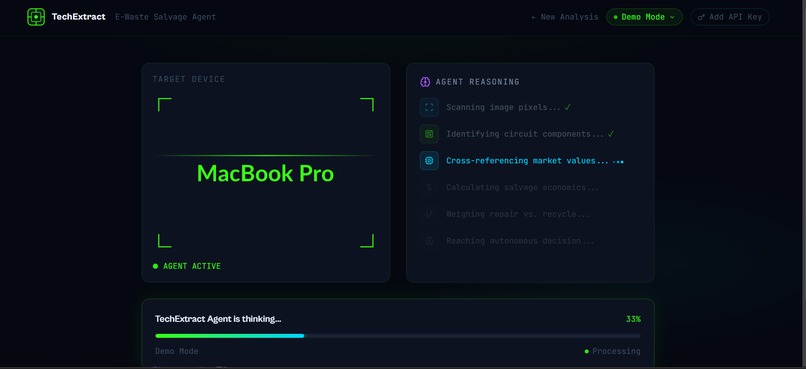Click the Demo Mode label under progress bar
The height and width of the screenshot is (369, 806).
point(177,352)
